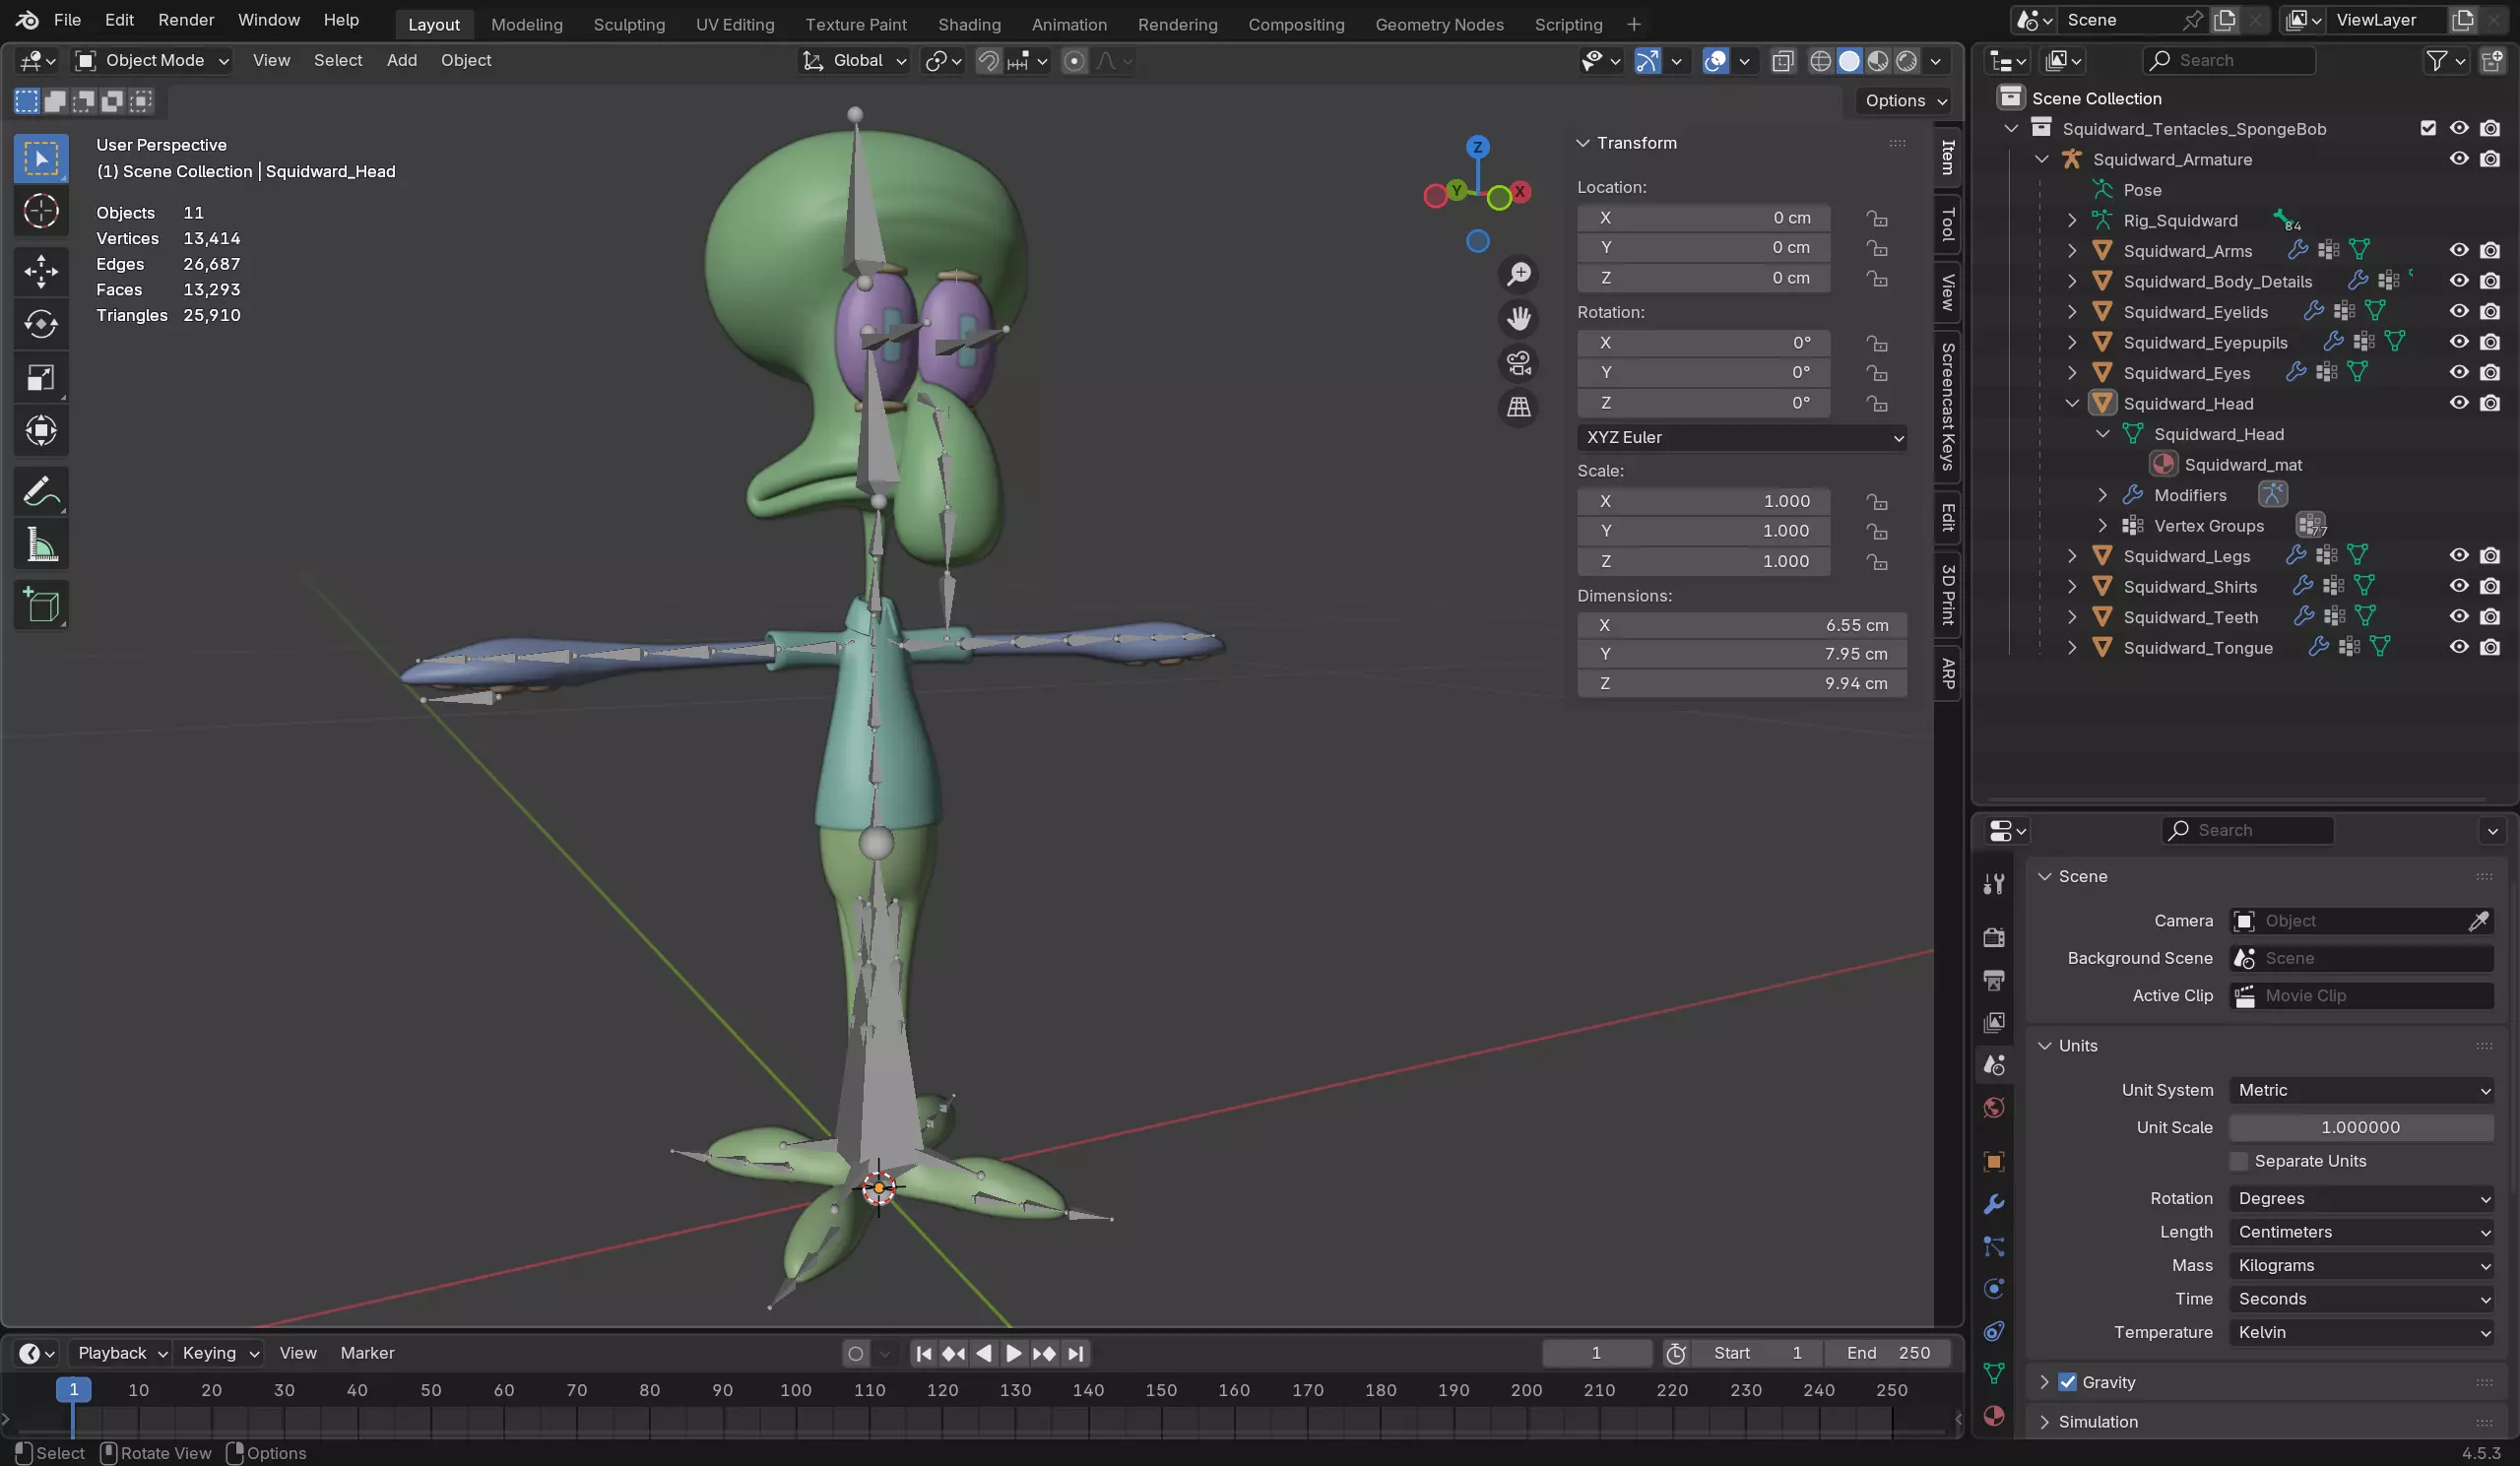Open the Object Mode dropdown
Screen dimensions: 2520x1466
(x=153, y=61)
